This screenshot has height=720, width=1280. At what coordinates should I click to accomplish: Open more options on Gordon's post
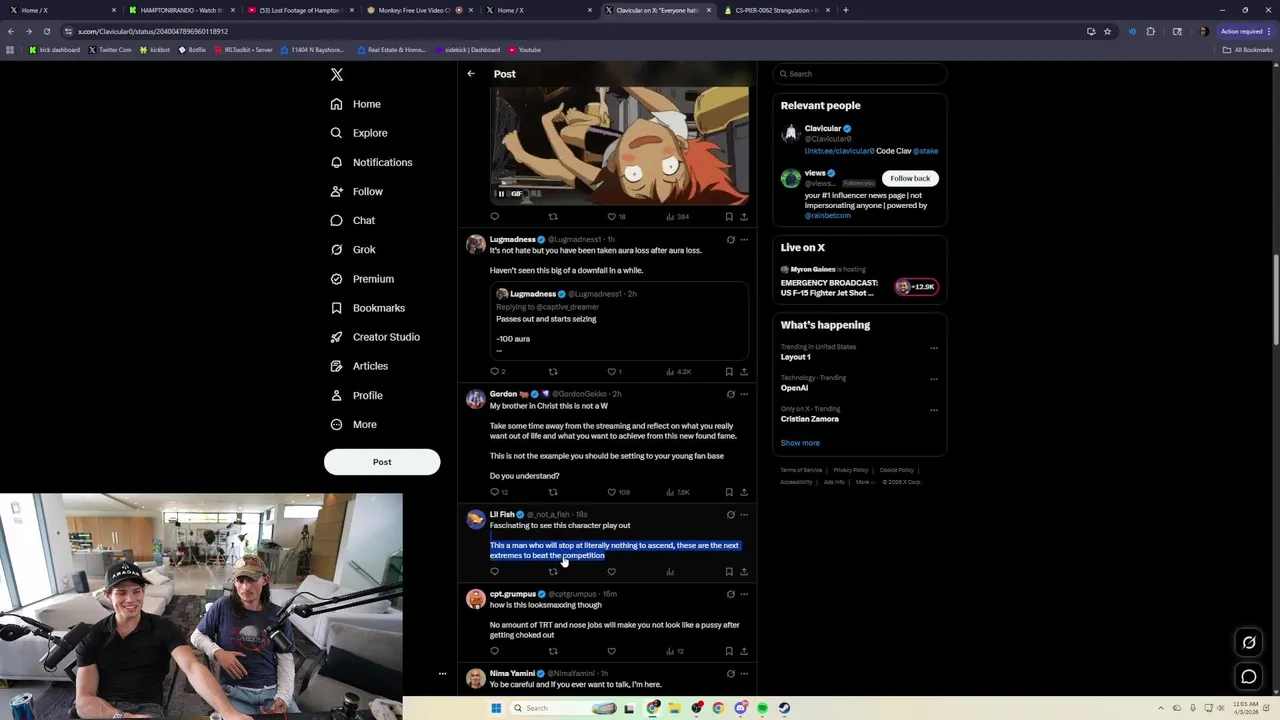click(x=744, y=394)
